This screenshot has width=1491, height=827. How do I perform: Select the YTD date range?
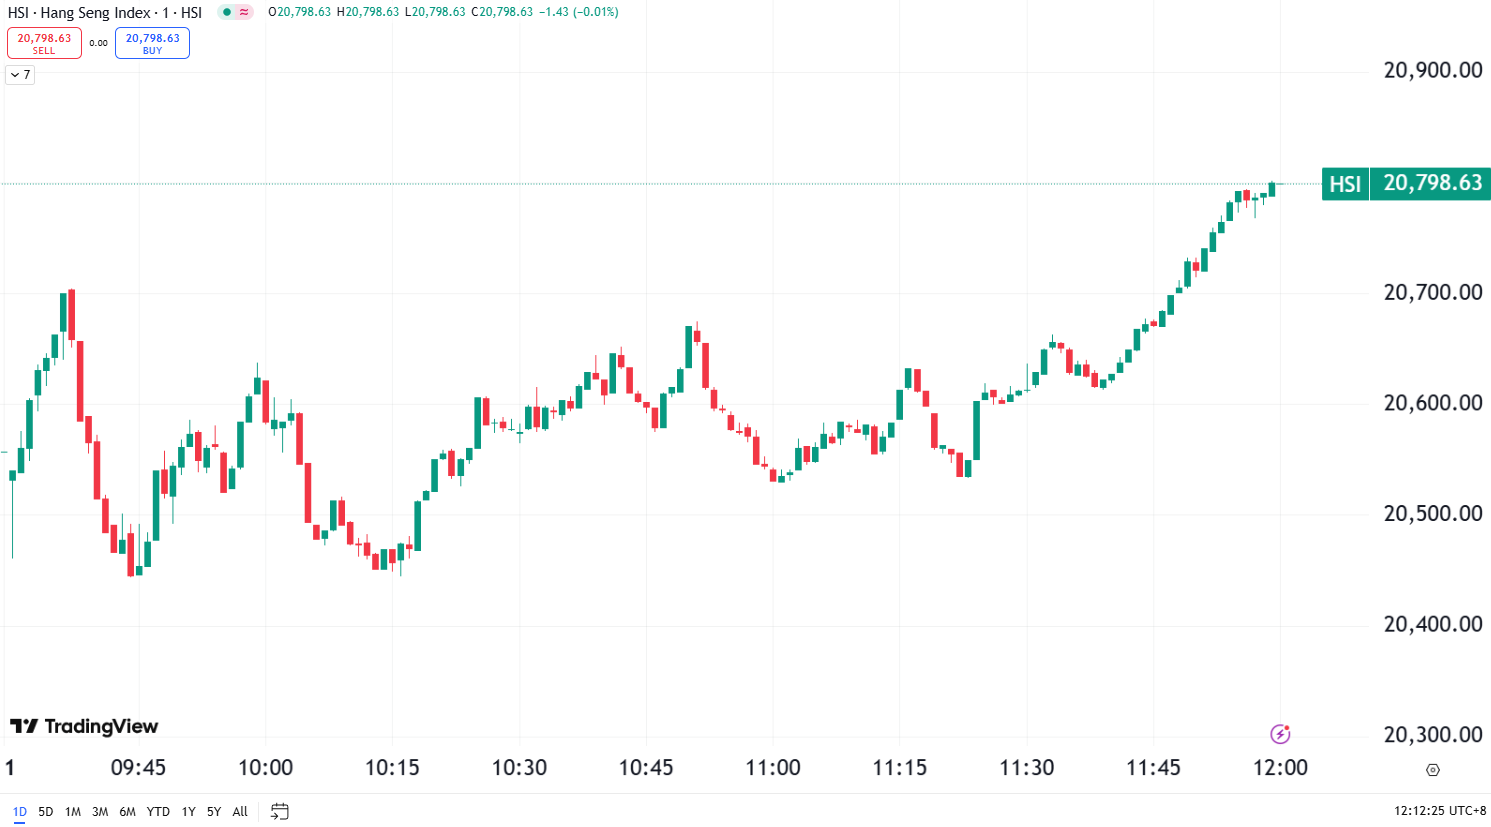158,811
